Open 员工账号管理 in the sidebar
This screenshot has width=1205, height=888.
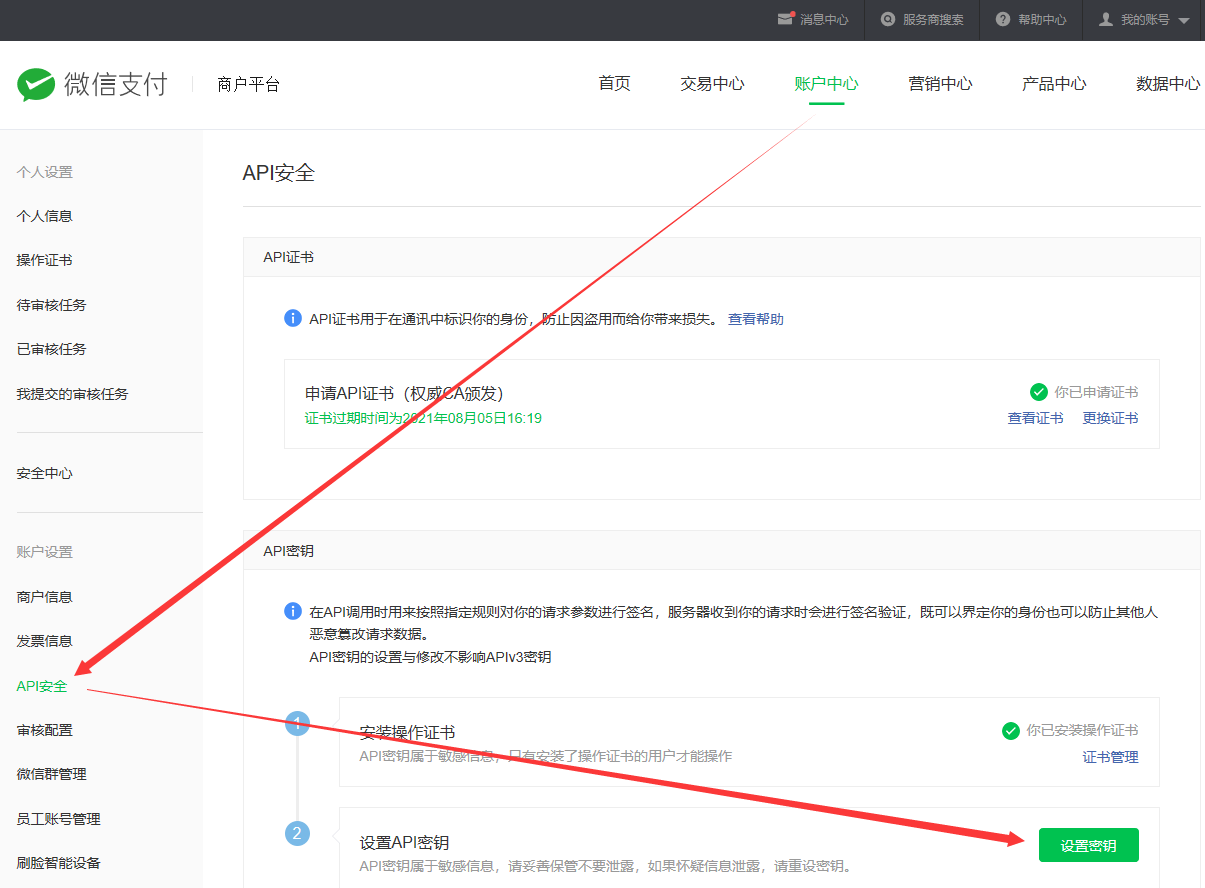pyautogui.click(x=59, y=819)
